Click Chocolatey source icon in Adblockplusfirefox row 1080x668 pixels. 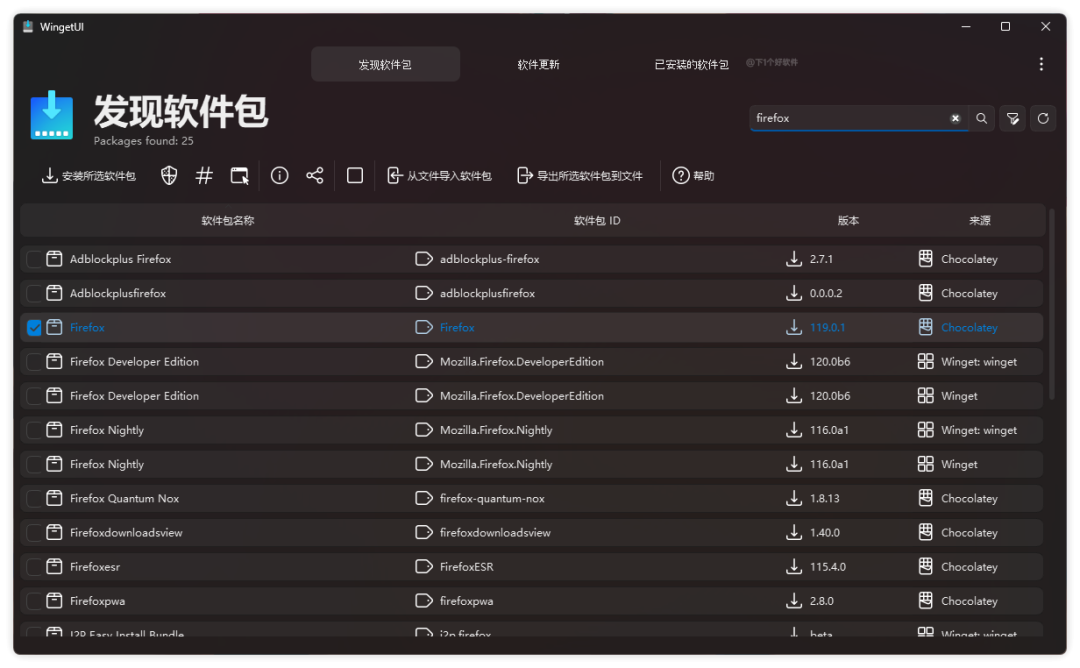pos(926,293)
